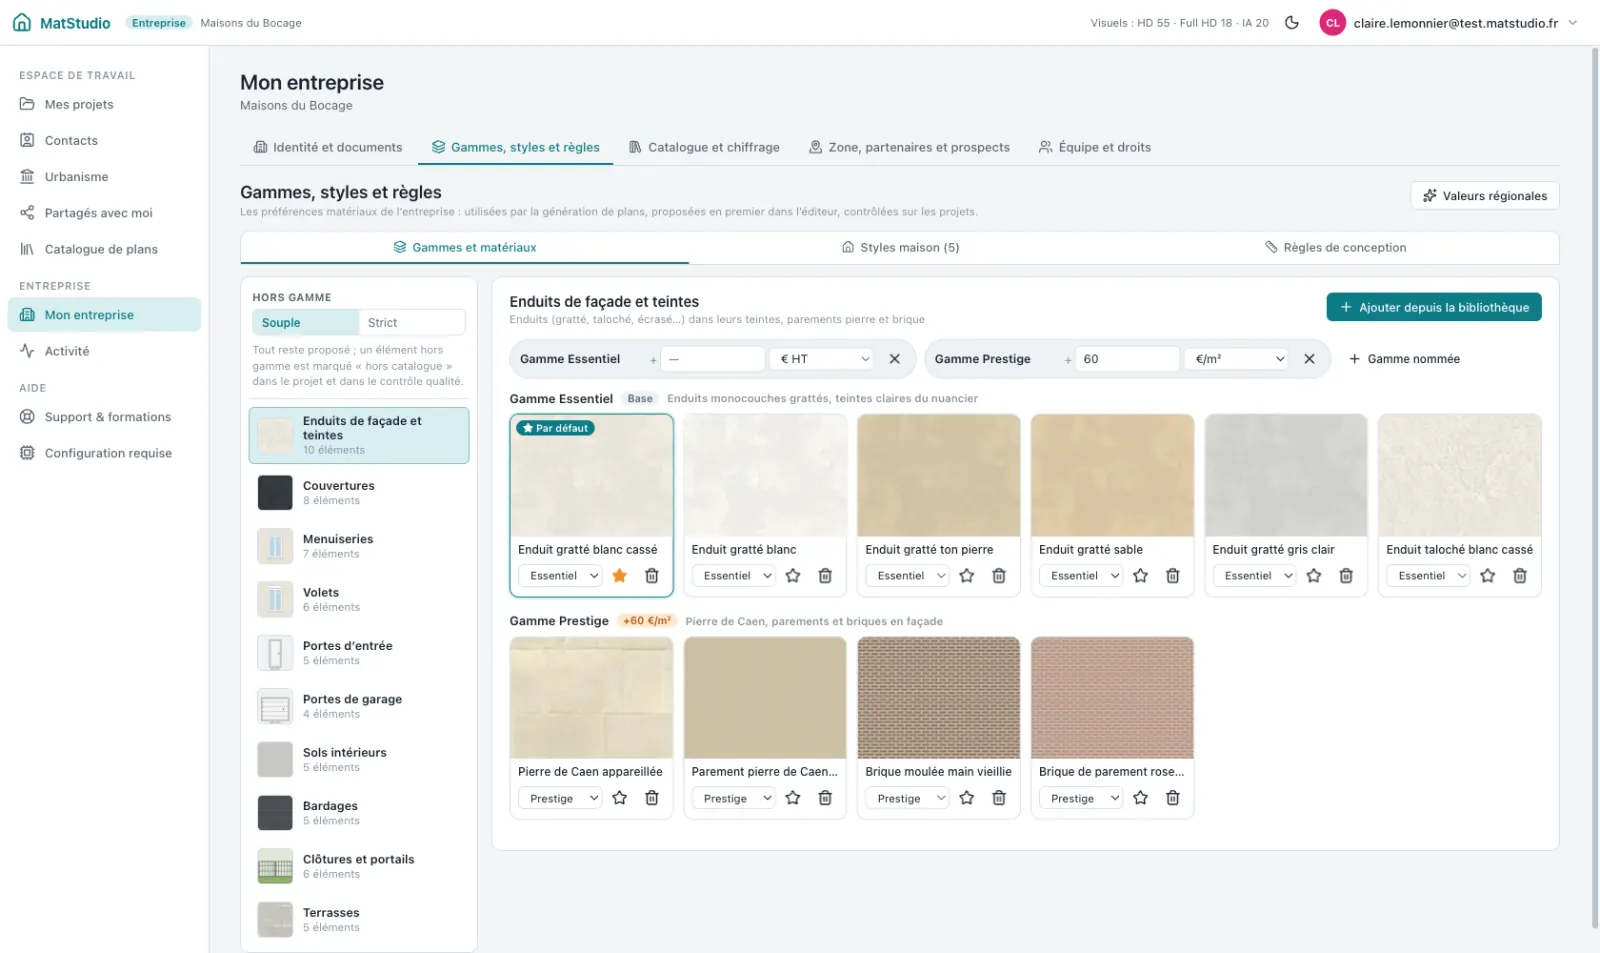Screen dimensions: 1600x953
Task: Click the Gamme Prestige price input field
Action: 1126,359
